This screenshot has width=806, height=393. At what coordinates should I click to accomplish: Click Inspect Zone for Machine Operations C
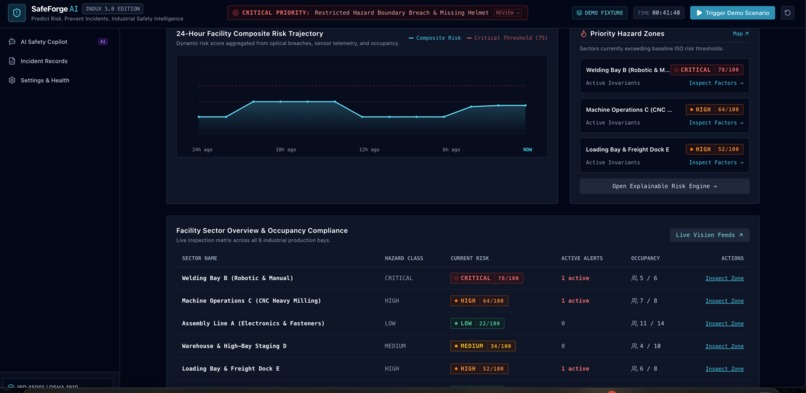click(x=724, y=301)
